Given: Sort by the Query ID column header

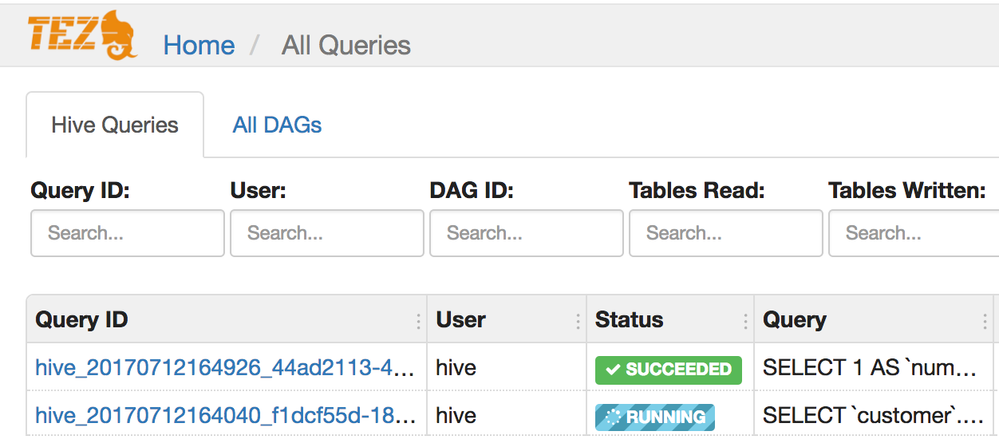Looking at the screenshot, I should coord(82,320).
